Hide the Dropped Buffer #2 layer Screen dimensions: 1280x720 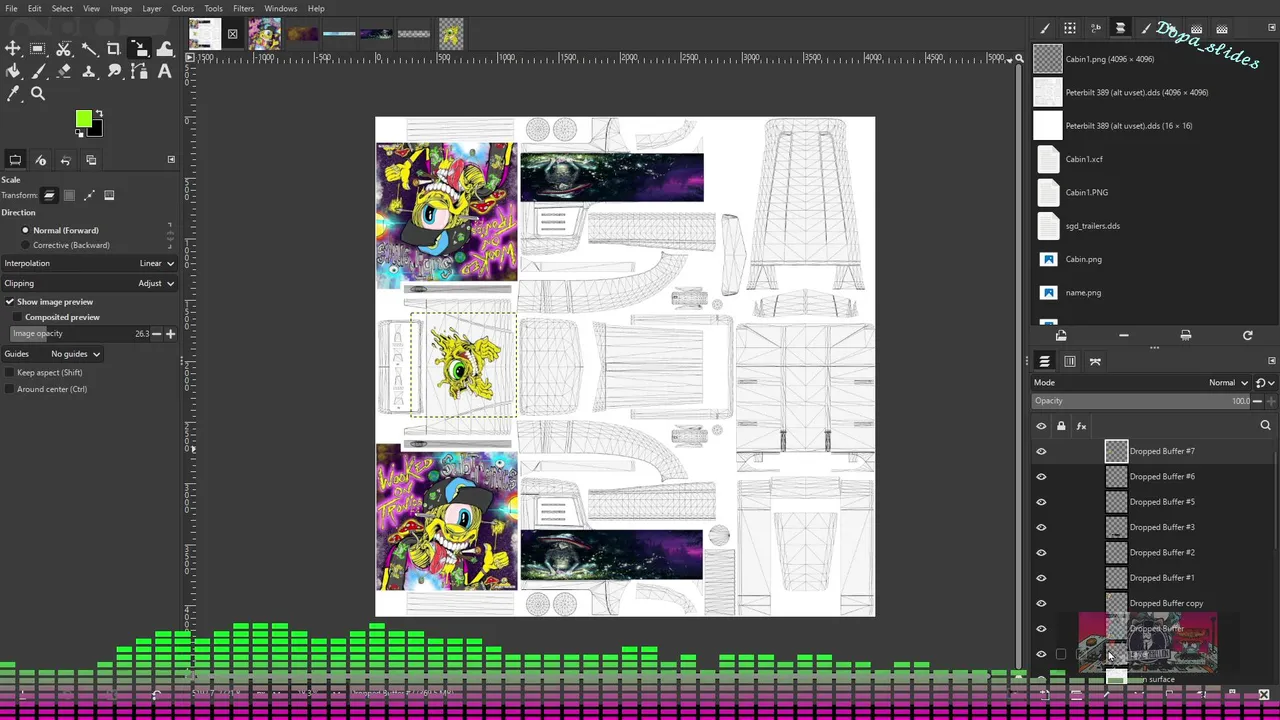pyautogui.click(x=1041, y=552)
